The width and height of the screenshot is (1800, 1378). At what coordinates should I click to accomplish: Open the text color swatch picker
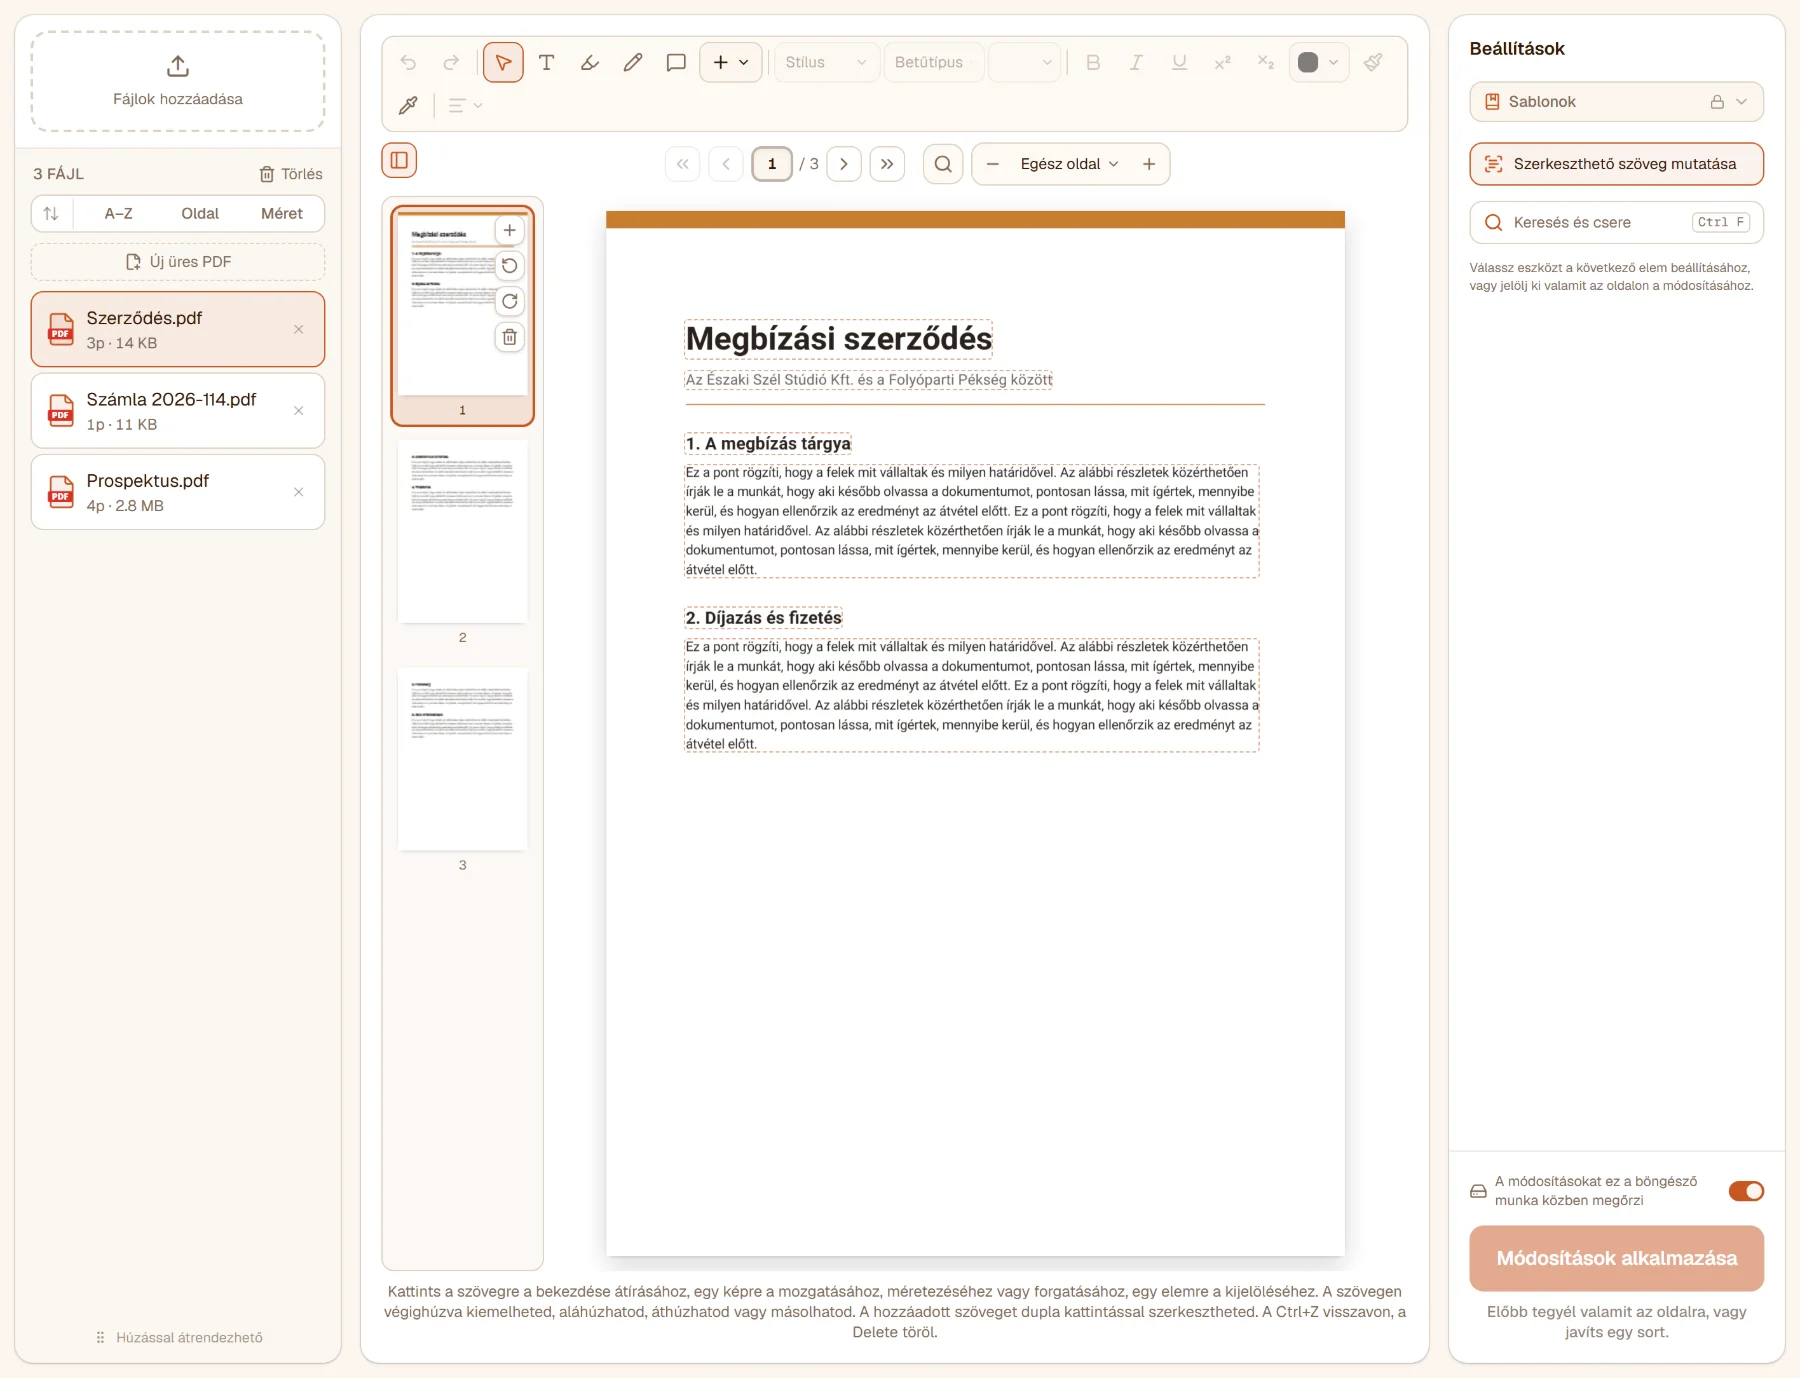pos(1318,62)
